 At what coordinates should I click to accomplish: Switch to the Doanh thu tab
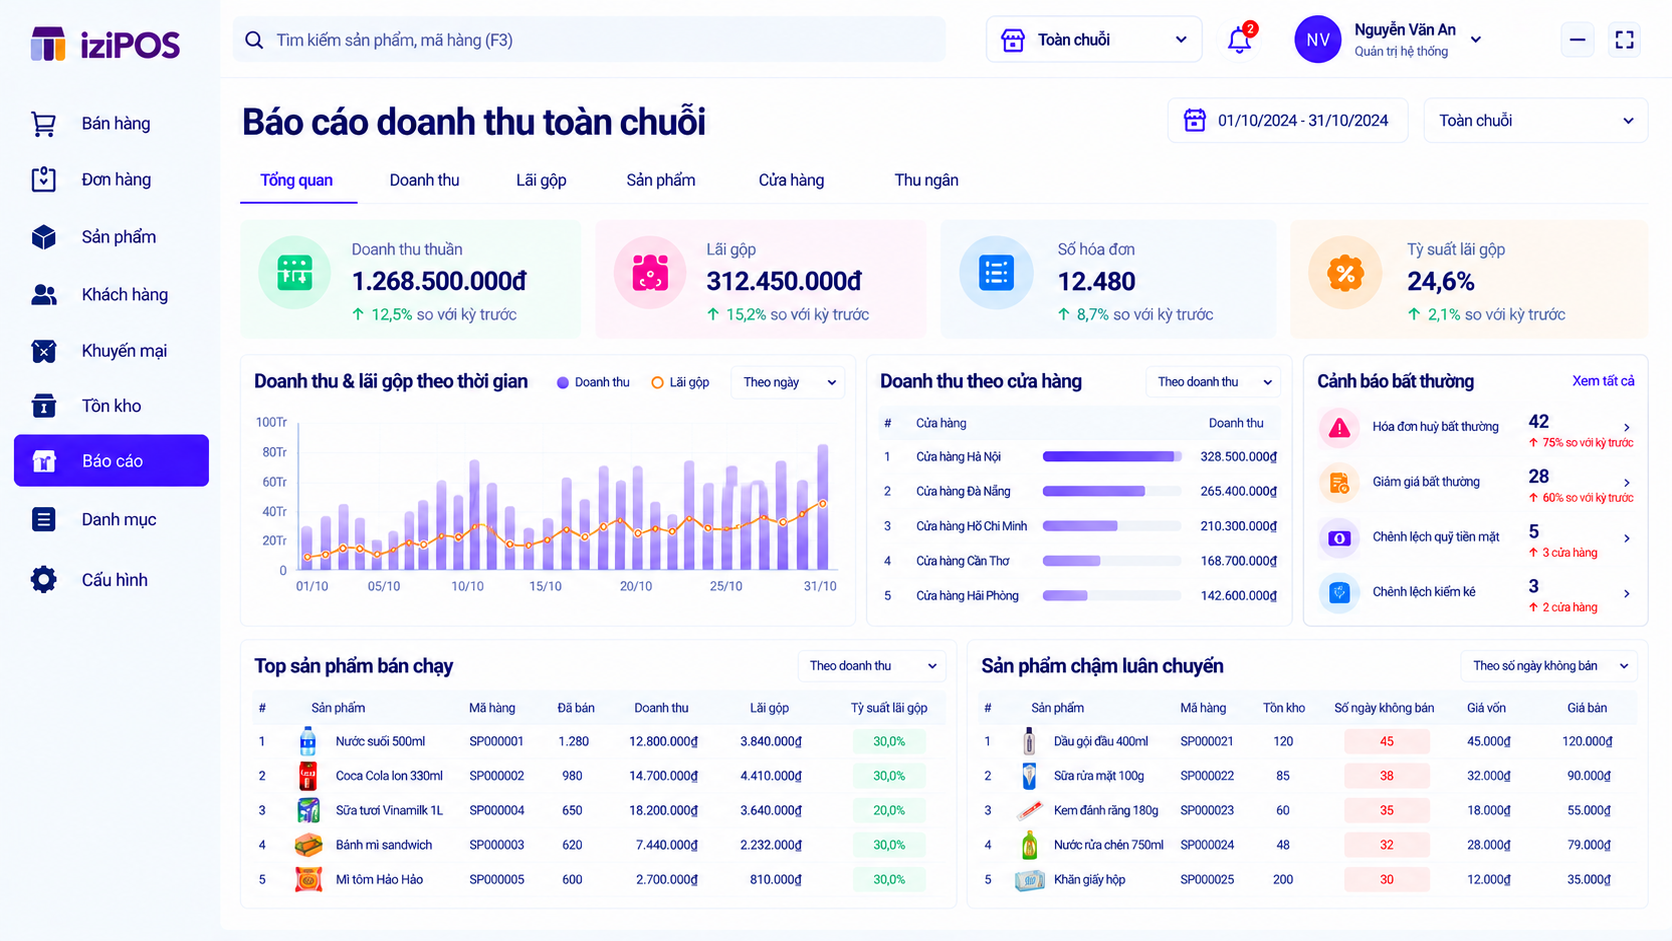coord(424,180)
